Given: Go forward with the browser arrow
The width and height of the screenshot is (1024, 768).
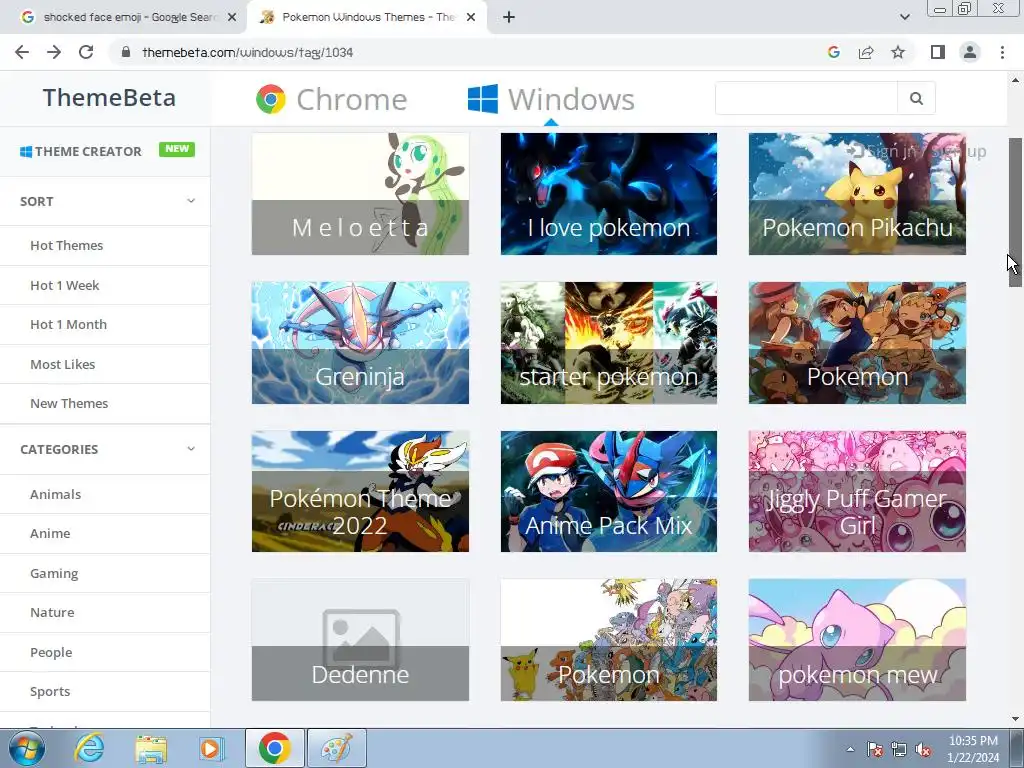Looking at the screenshot, I should [x=54, y=52].
